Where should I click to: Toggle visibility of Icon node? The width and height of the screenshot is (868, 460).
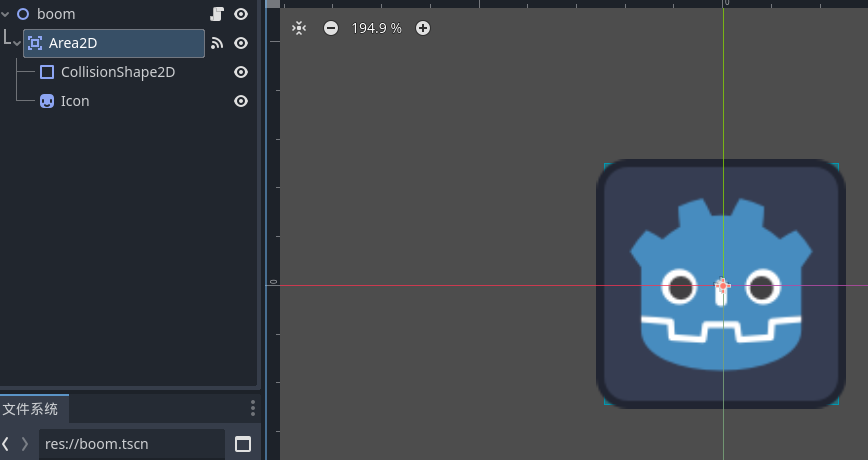pyautogui.click(x=241, y=101)
